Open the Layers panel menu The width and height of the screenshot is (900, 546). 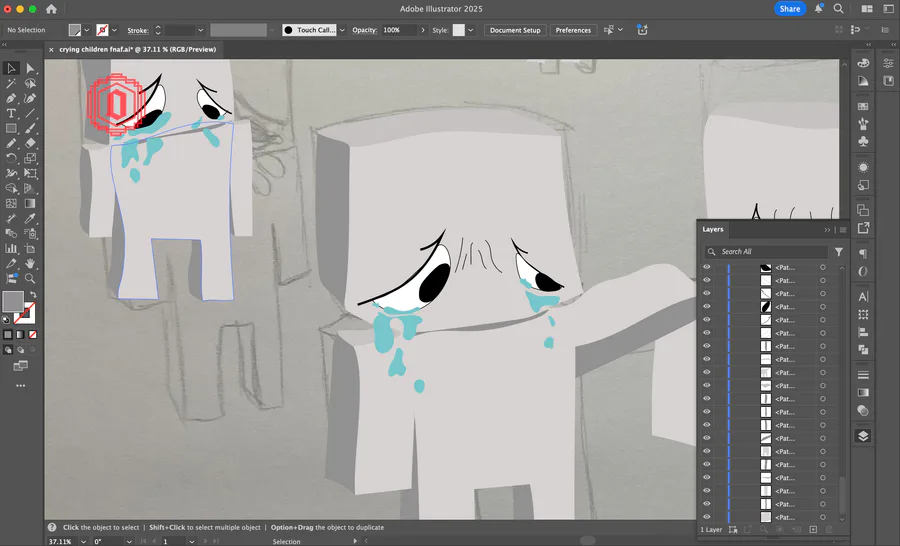[843, 230]
